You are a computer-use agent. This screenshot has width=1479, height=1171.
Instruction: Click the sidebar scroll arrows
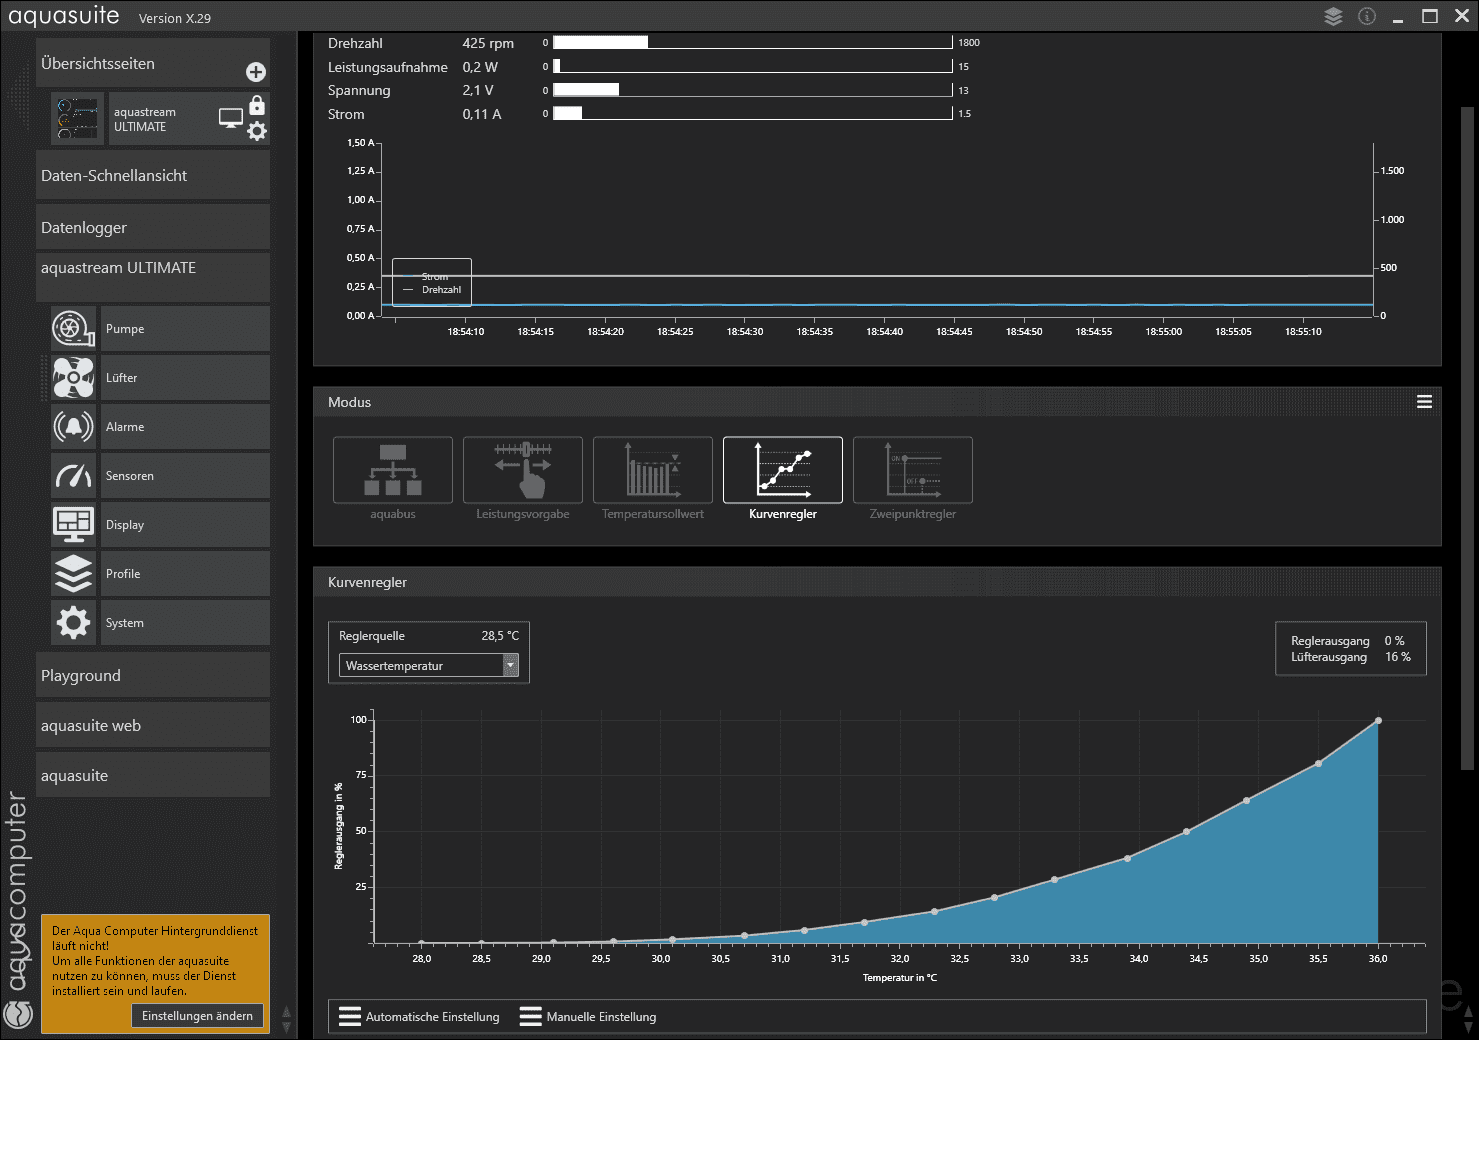coord(287,1019)
